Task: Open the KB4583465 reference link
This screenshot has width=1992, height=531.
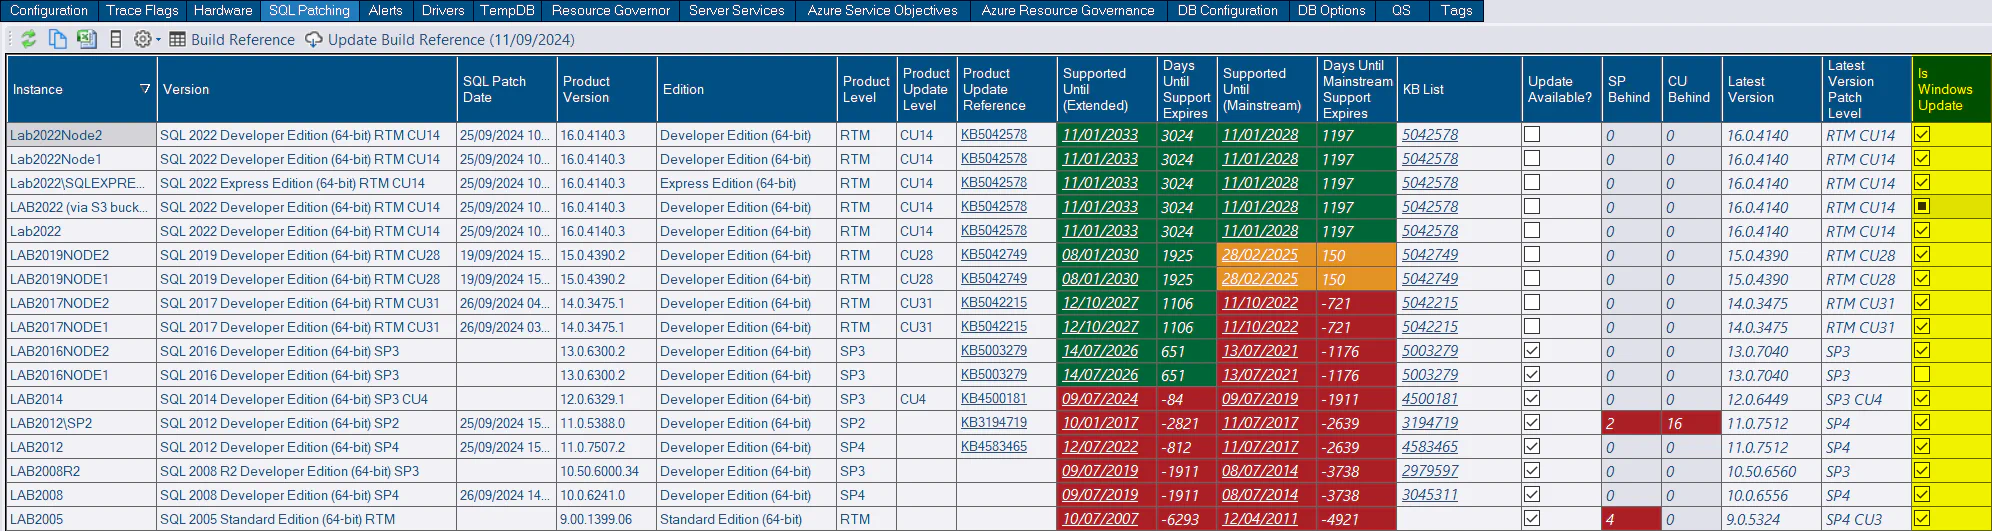Action: click(x=994, y=446)
